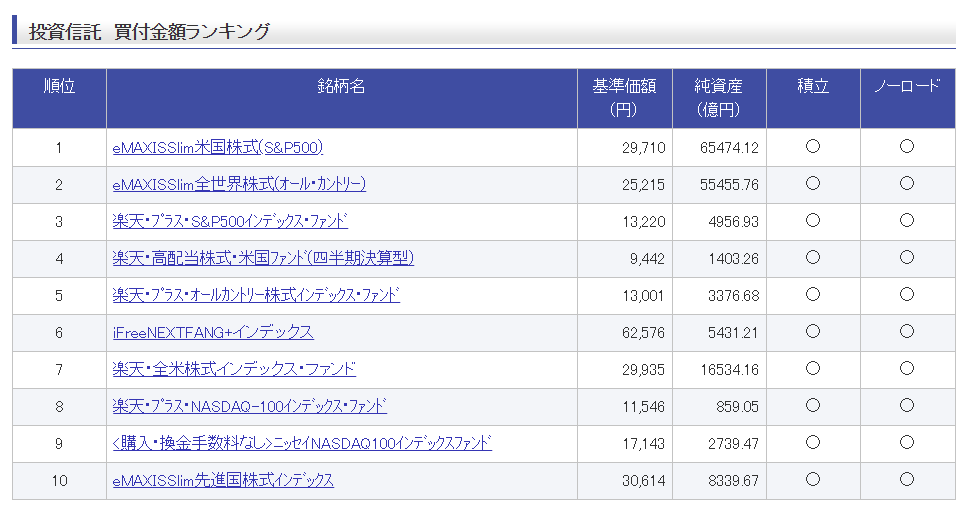Open iFreeNEXTFANG+インデックス fund link
The height and width of the screenshot is (506, 960).
(212, 332)
